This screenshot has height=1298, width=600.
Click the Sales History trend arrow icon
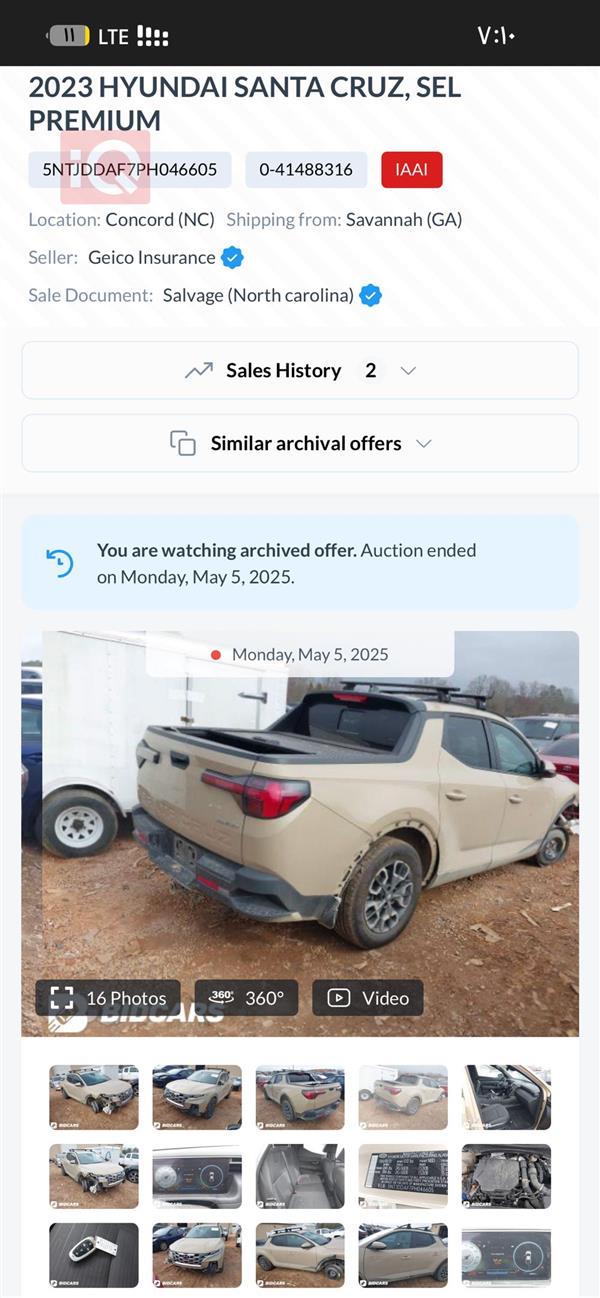[199, 371]
